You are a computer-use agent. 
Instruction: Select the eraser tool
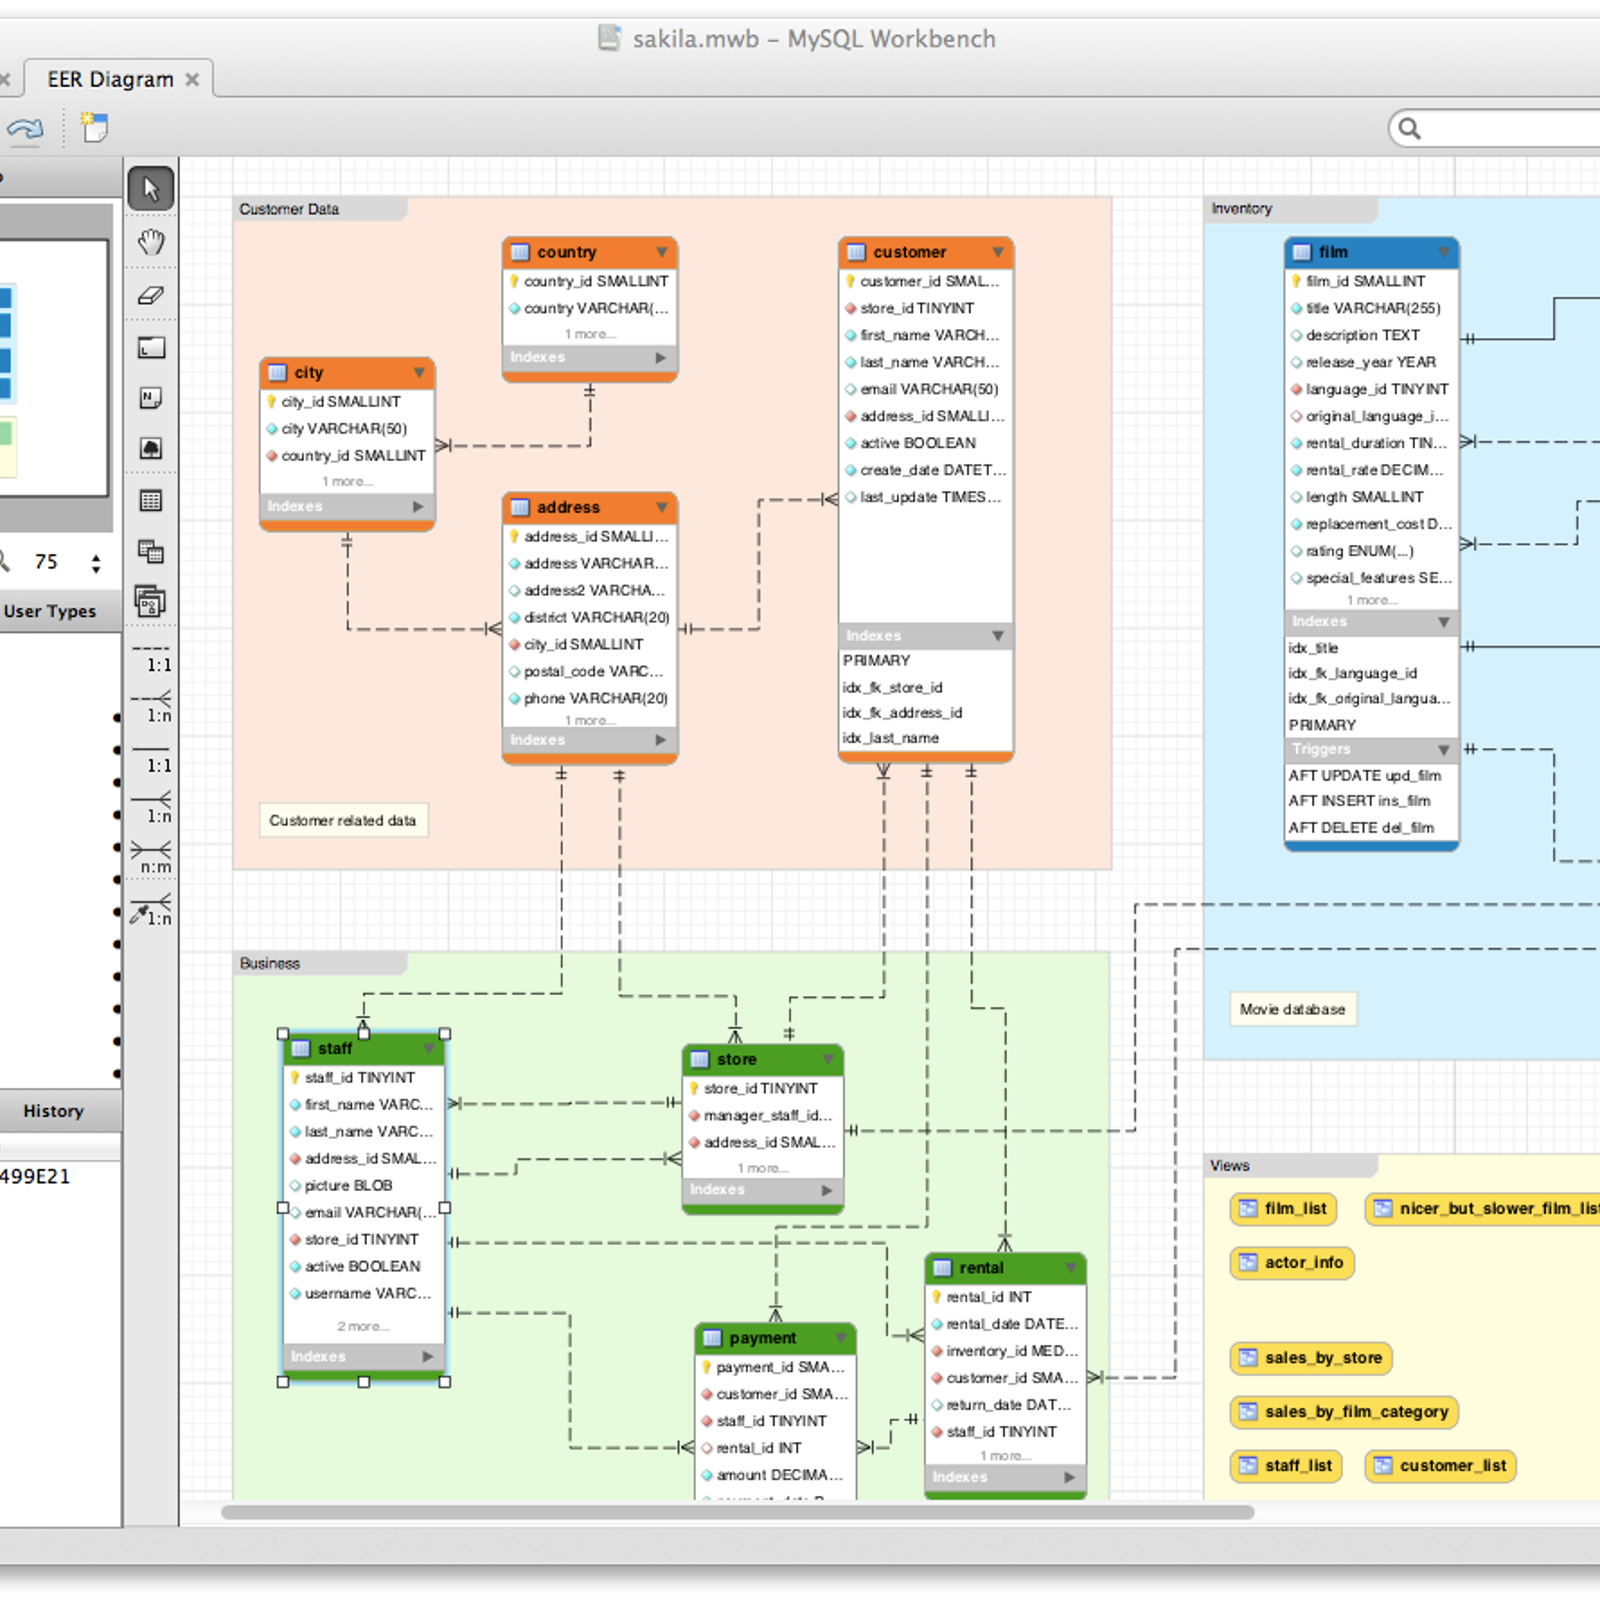151,295
